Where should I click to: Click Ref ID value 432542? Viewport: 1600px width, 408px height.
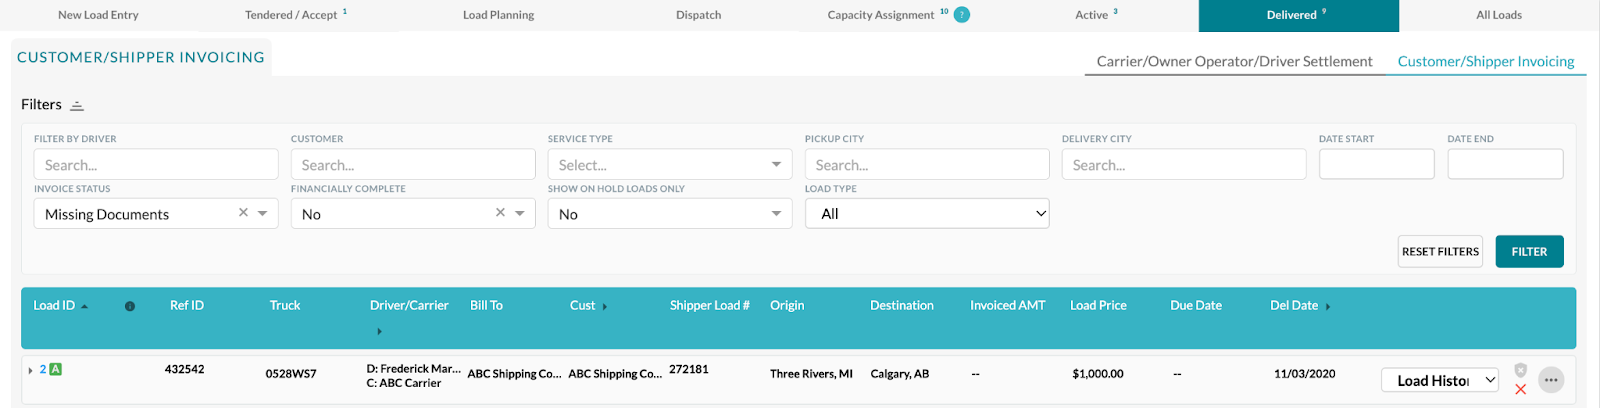pos(185,369)
